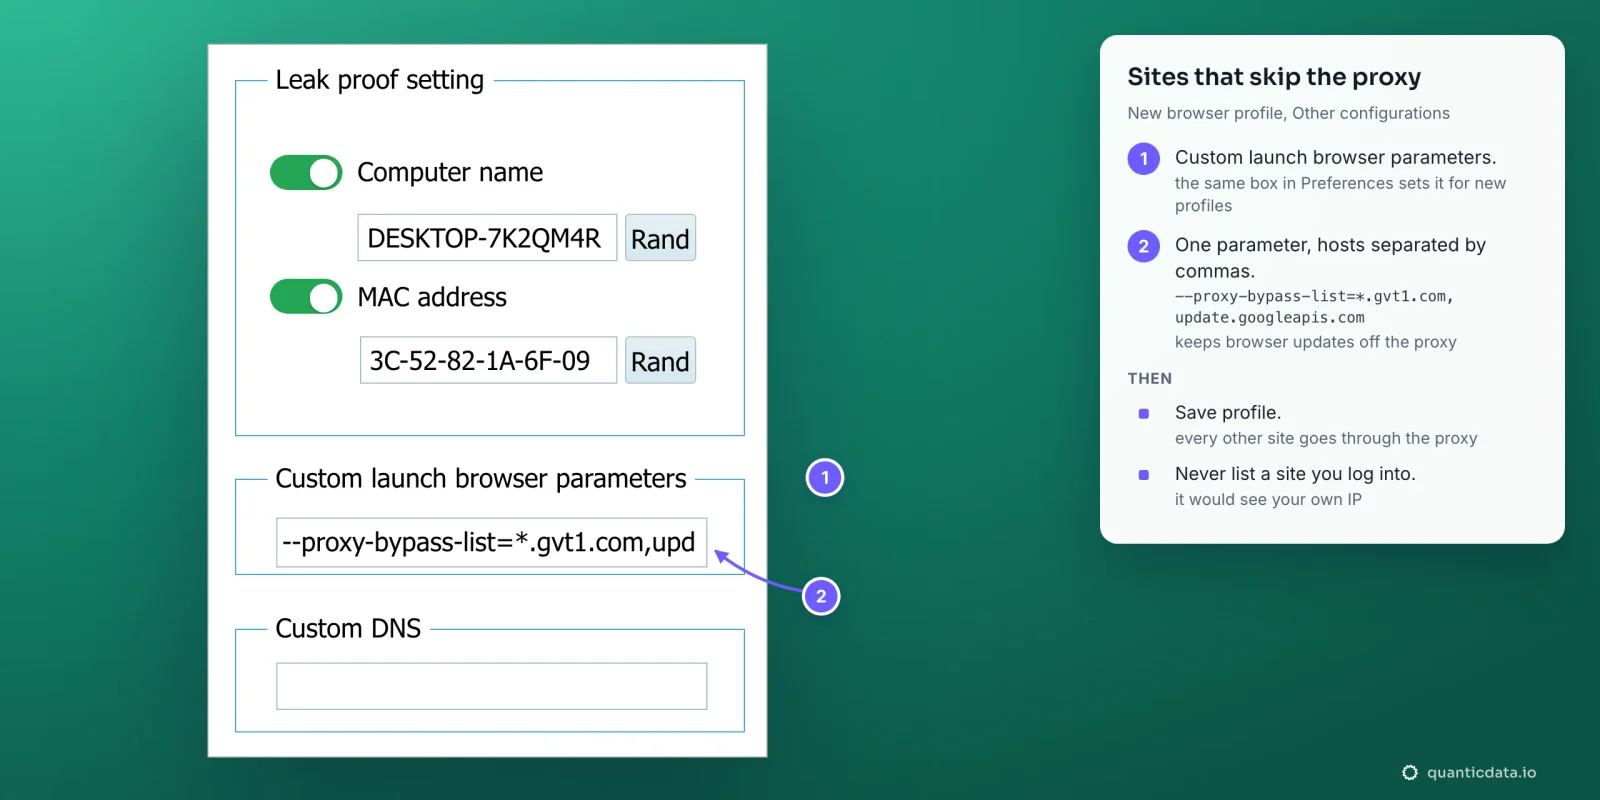Randomize the MAC address with Rand
The width and height of the screenshot is (1600, 800).
pyautogui.click(x=660, y=360)
